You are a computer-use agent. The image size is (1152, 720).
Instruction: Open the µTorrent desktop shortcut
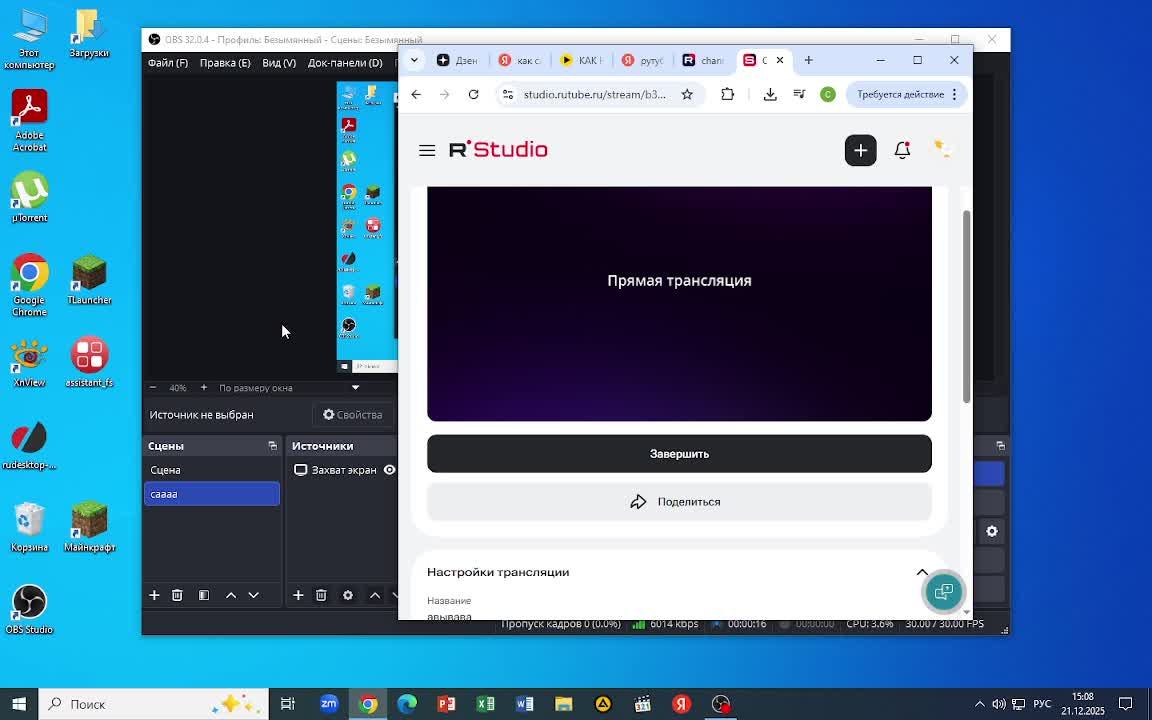[x=29, y=197]
